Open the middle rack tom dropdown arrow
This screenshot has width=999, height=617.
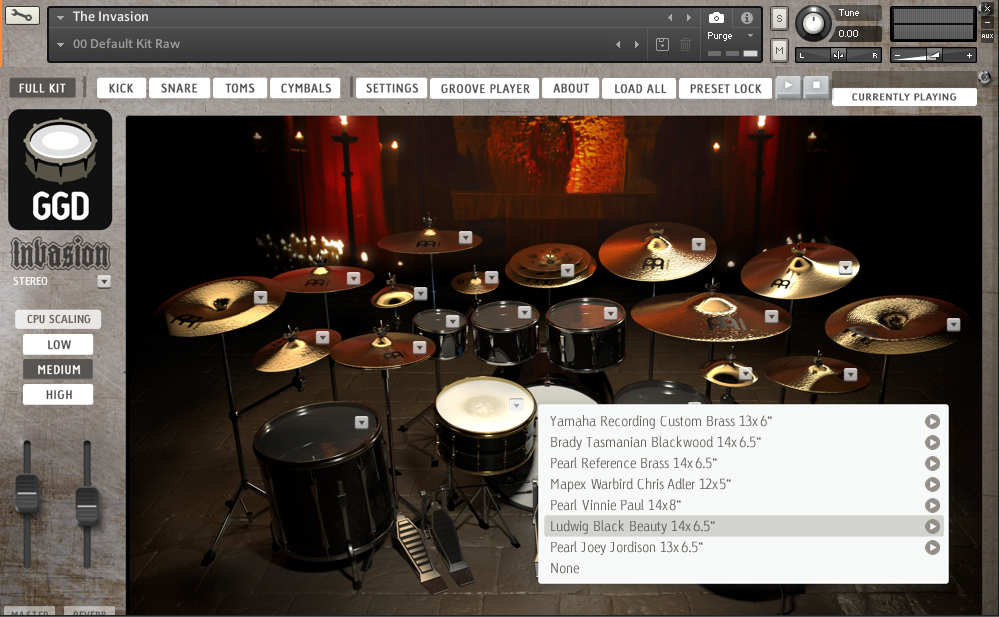click(x=524, y=312)
